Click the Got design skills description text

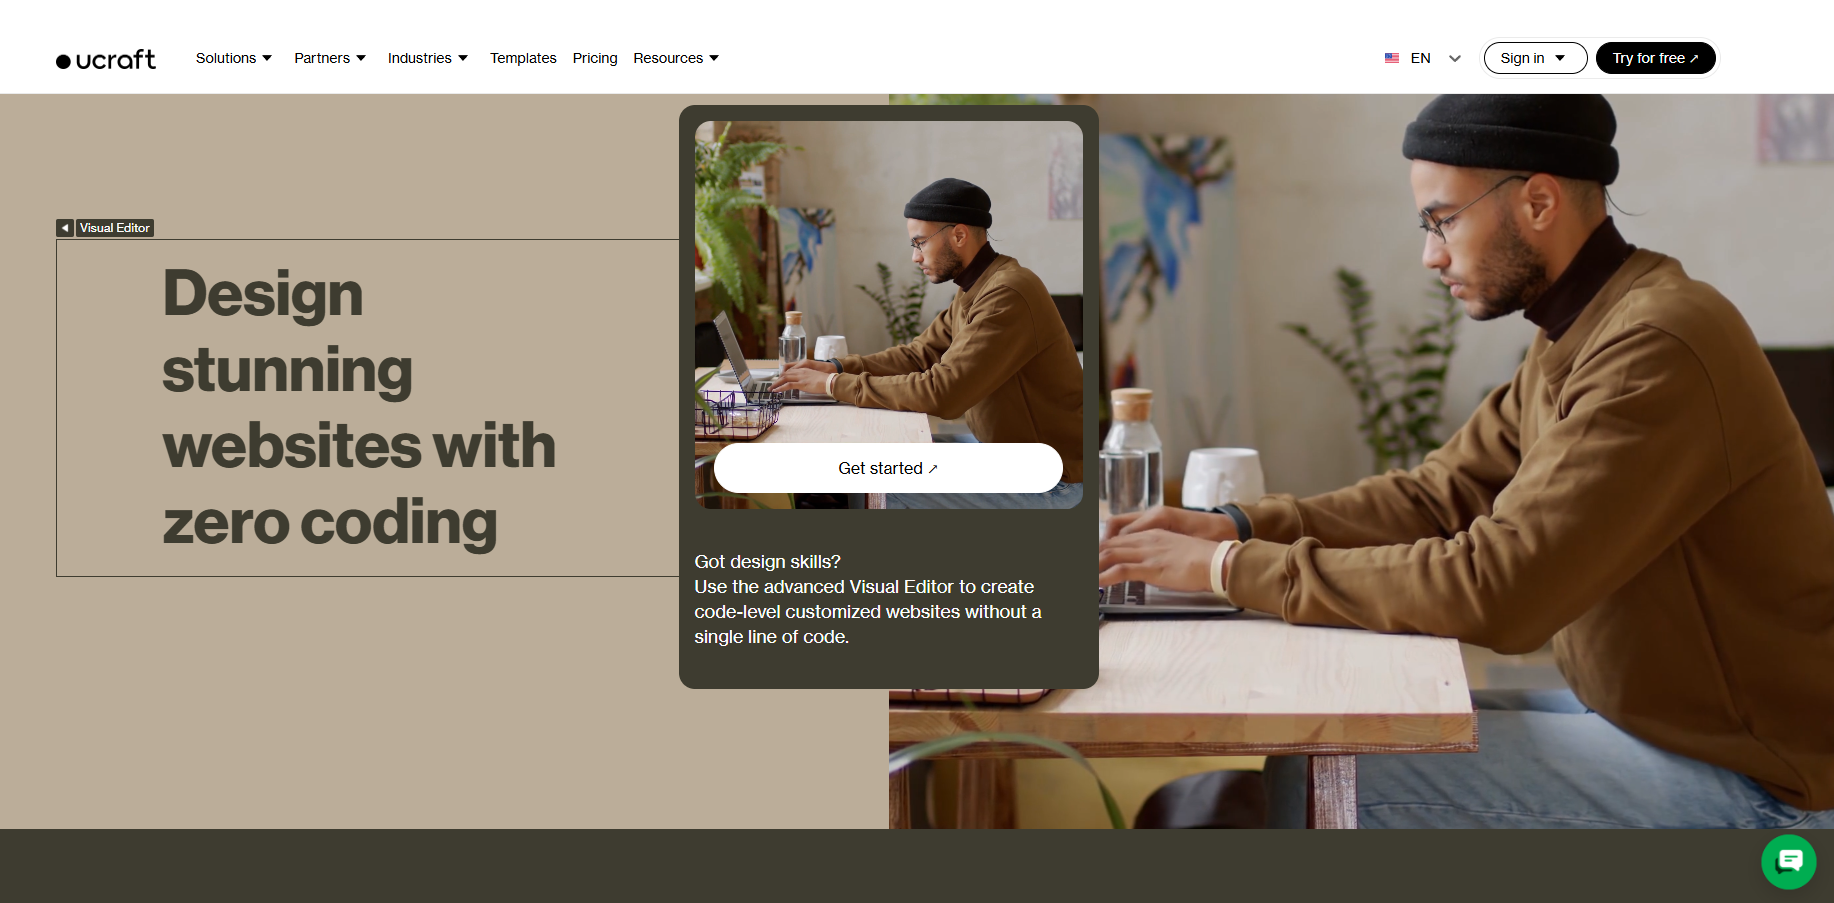[868, 599]
